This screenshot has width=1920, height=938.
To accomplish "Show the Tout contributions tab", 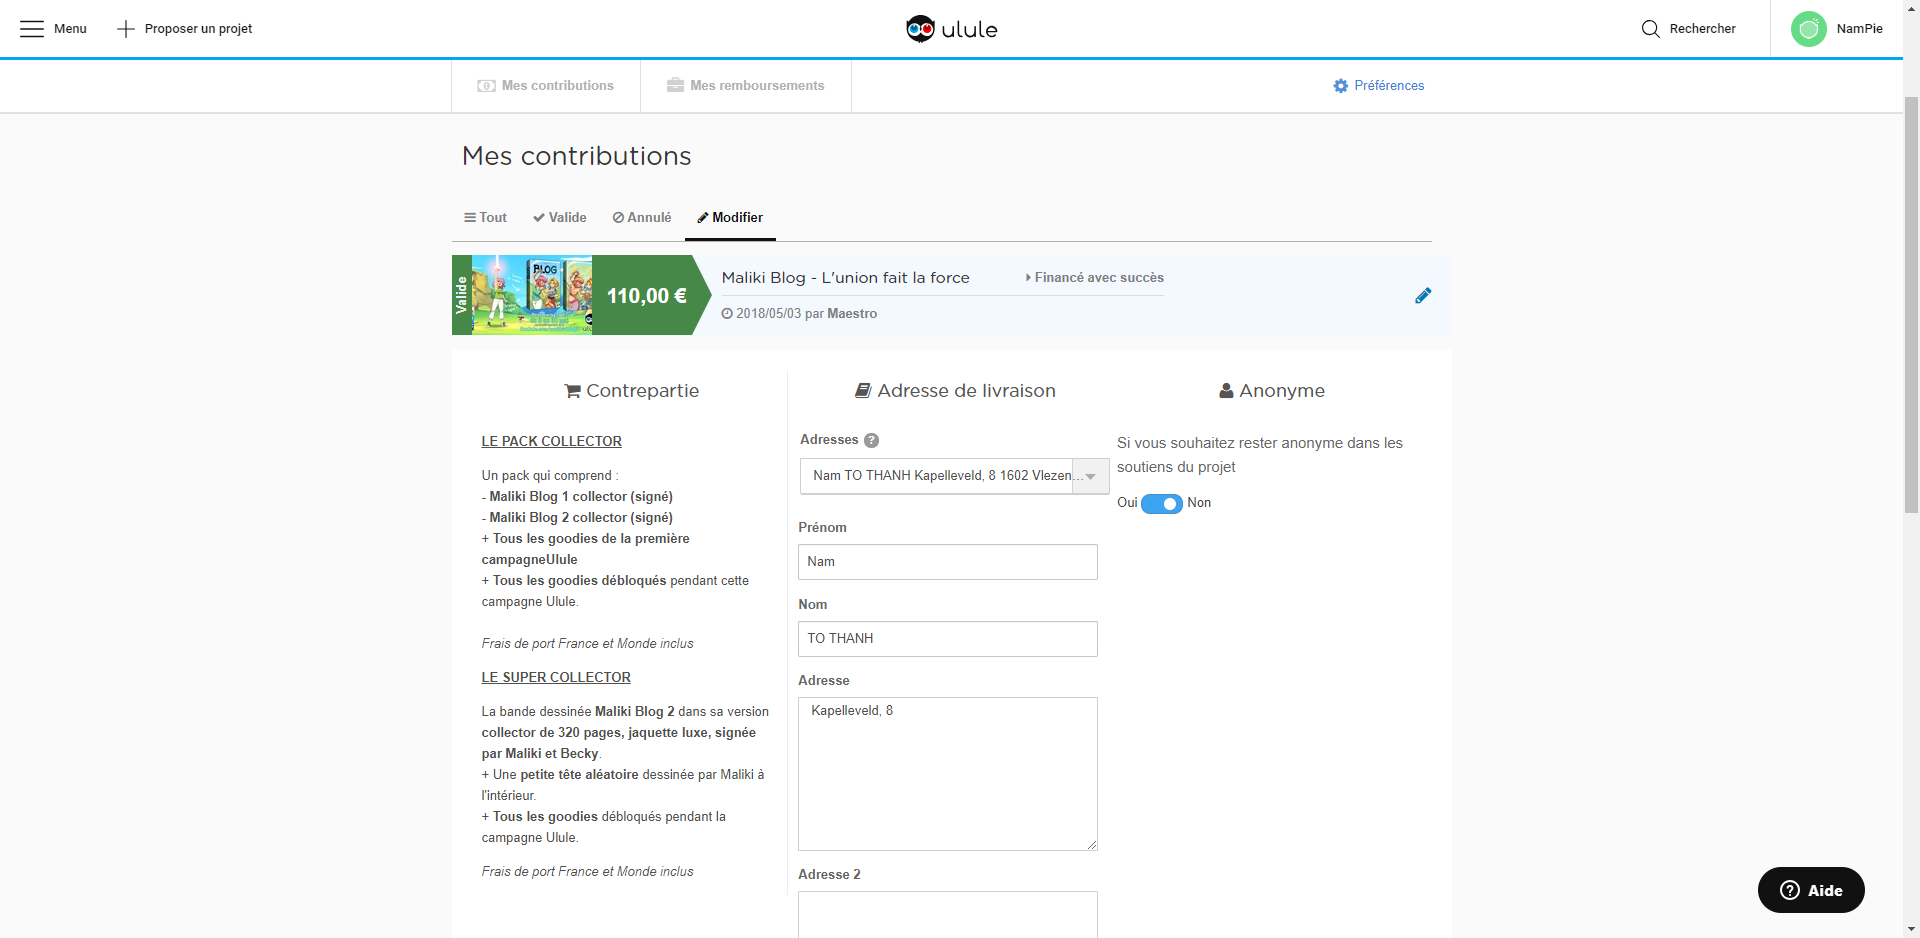I will tap(486, 218).
